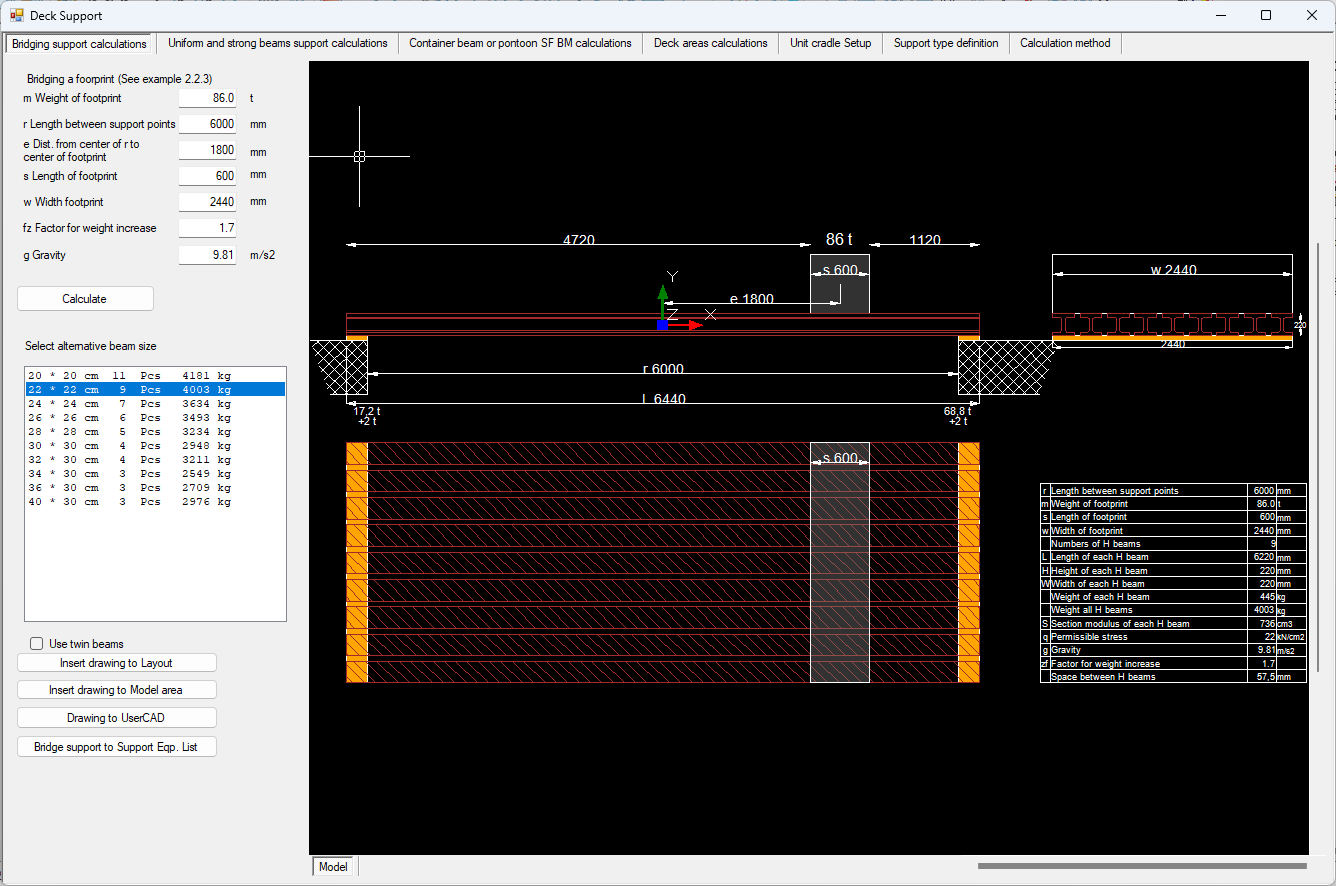Screen dimensions: 1336x886
Task: Click Drawing to UserCAD button
Action: pyautogui.click(x=116, y=718)
